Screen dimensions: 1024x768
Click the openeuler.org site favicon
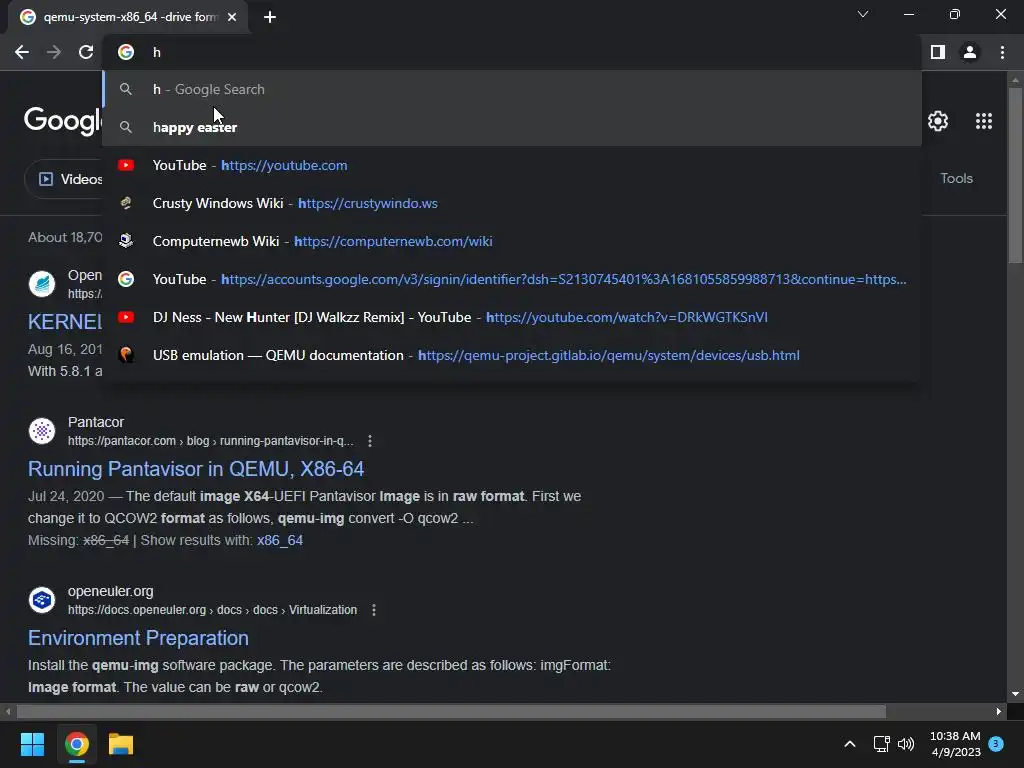coord(42,600)
